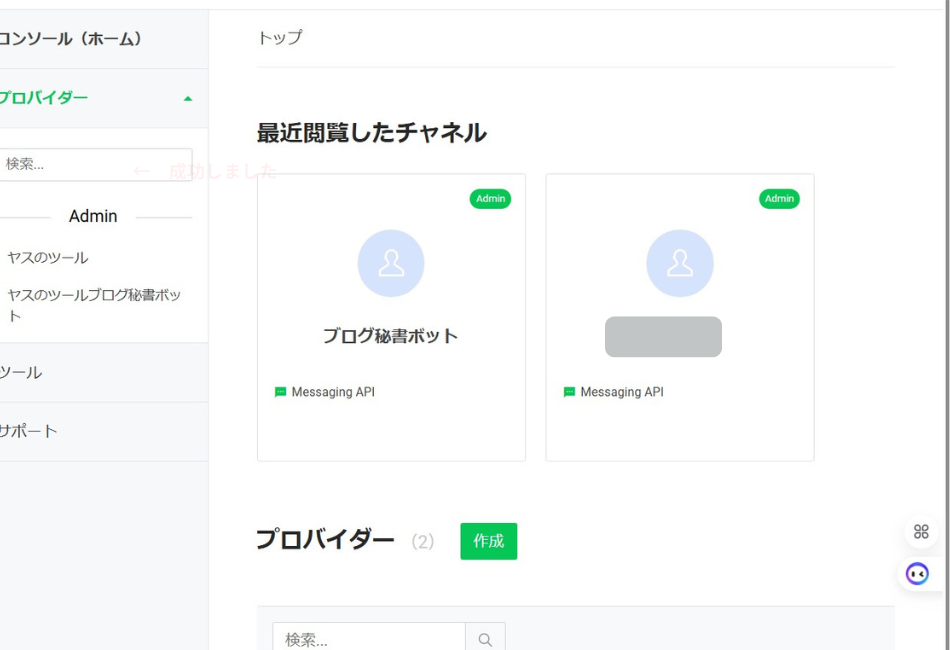Click the search magnifier icon in the provider search box

pos(486,637)
